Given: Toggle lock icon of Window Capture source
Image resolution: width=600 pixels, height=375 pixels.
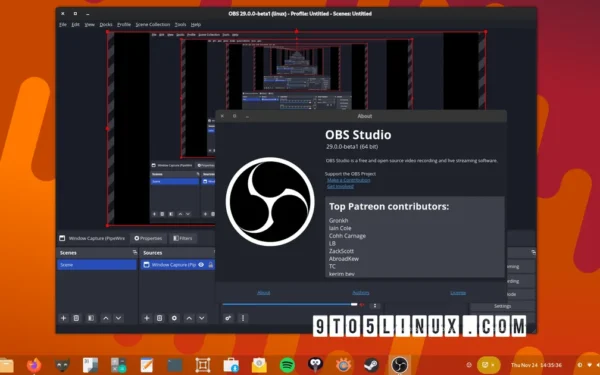Looking at the screenshot, I should coord(210,264).
